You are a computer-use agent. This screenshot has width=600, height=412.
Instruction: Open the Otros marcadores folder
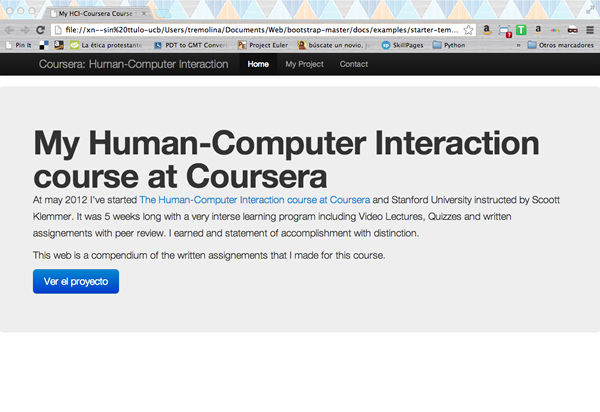click(561, 45)
